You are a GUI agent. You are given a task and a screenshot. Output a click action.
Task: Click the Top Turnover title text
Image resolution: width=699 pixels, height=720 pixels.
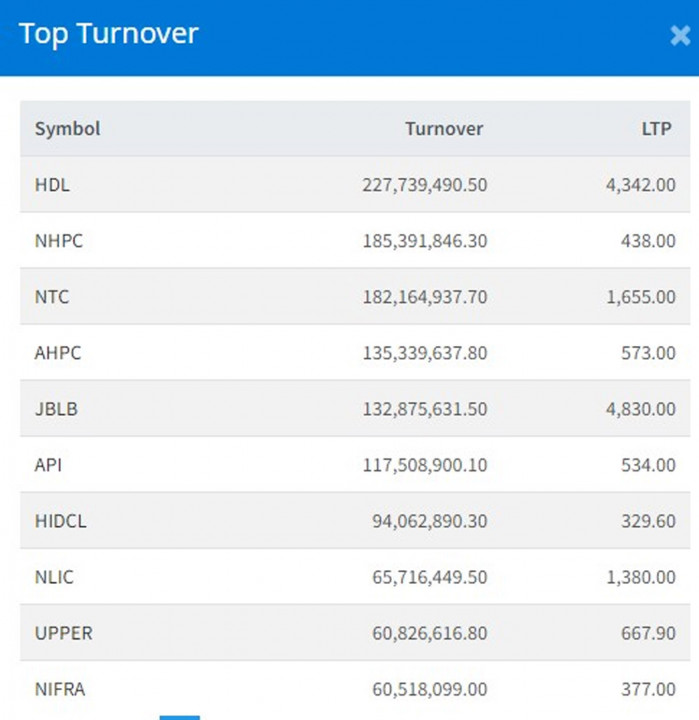[109, 33]
